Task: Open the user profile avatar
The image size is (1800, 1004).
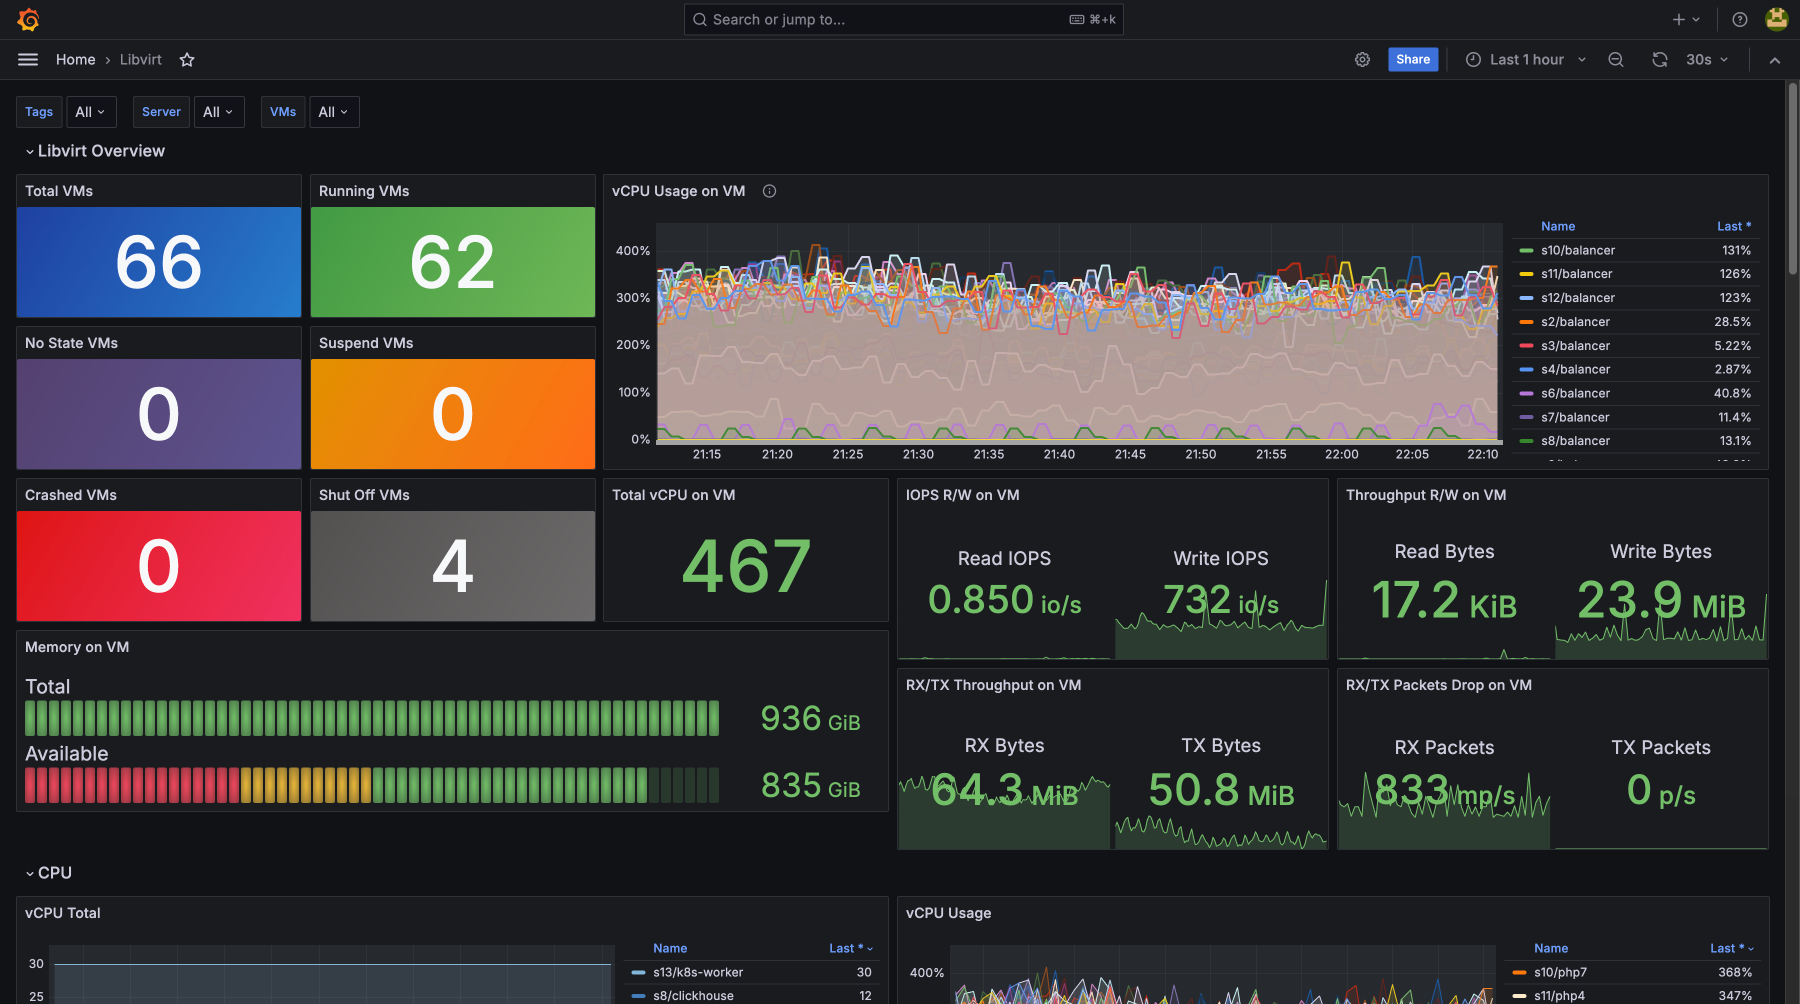Action: [1776, 19]
